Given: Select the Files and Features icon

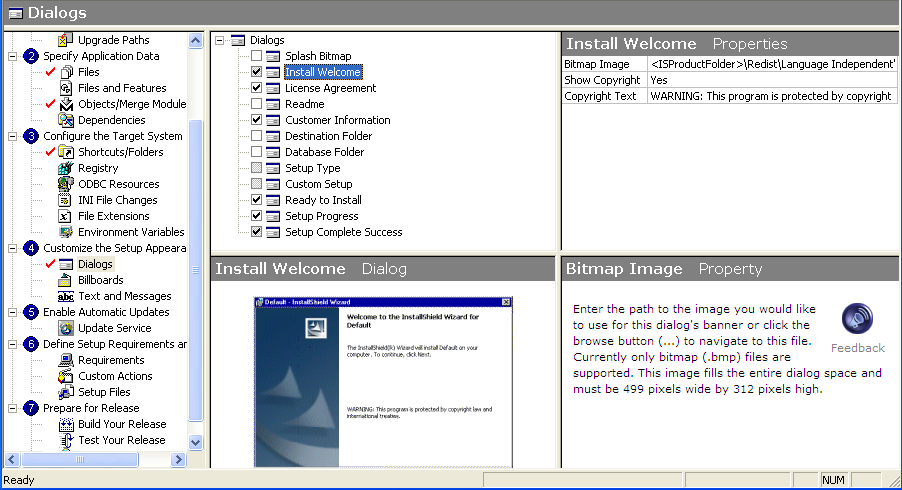Looking at the screenshot, I should (x=66, y=88).
